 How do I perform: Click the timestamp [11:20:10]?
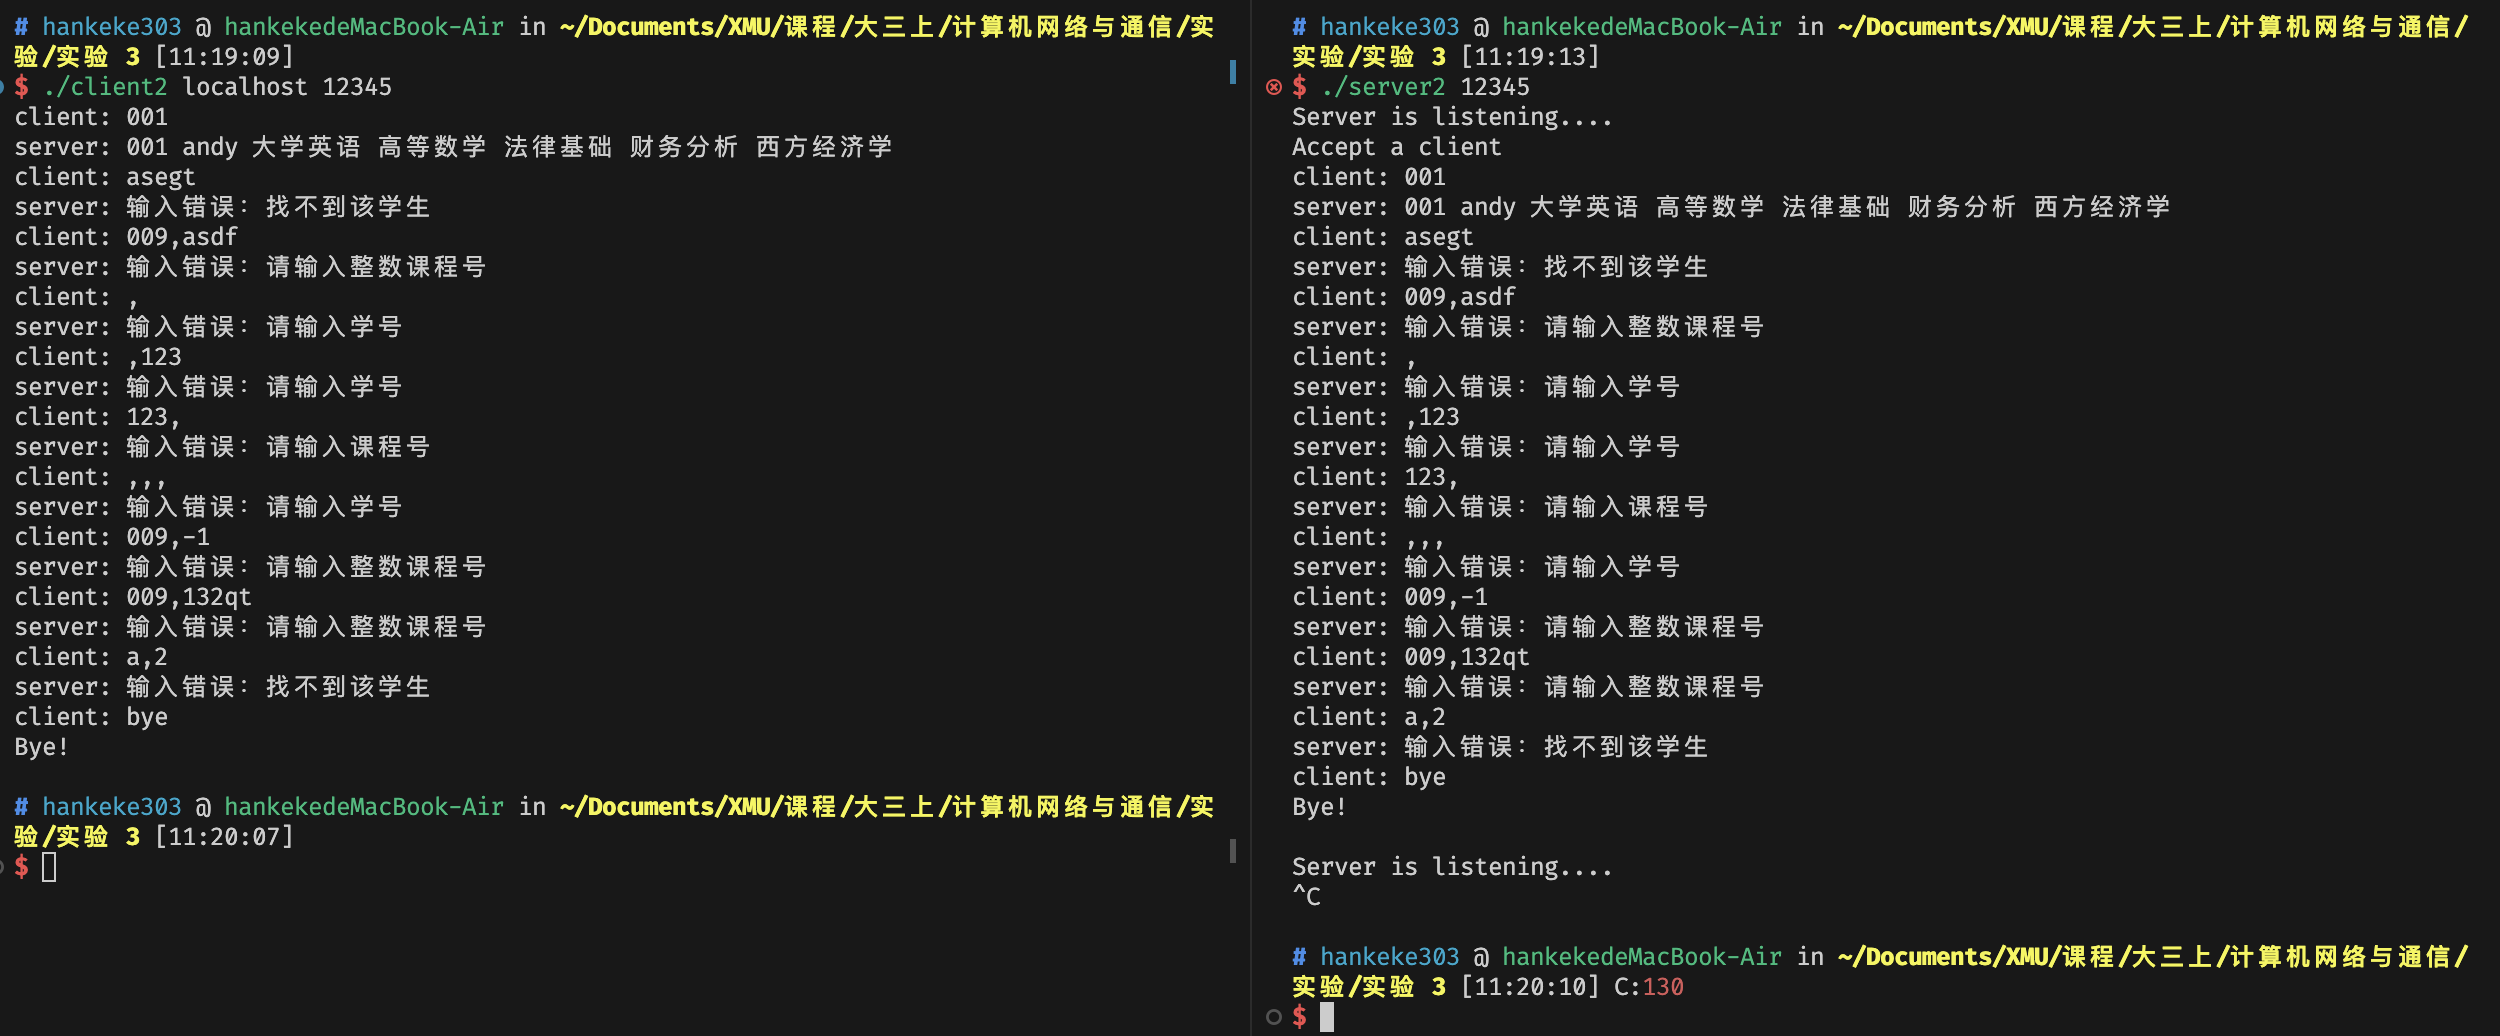tap(1528, 987)
